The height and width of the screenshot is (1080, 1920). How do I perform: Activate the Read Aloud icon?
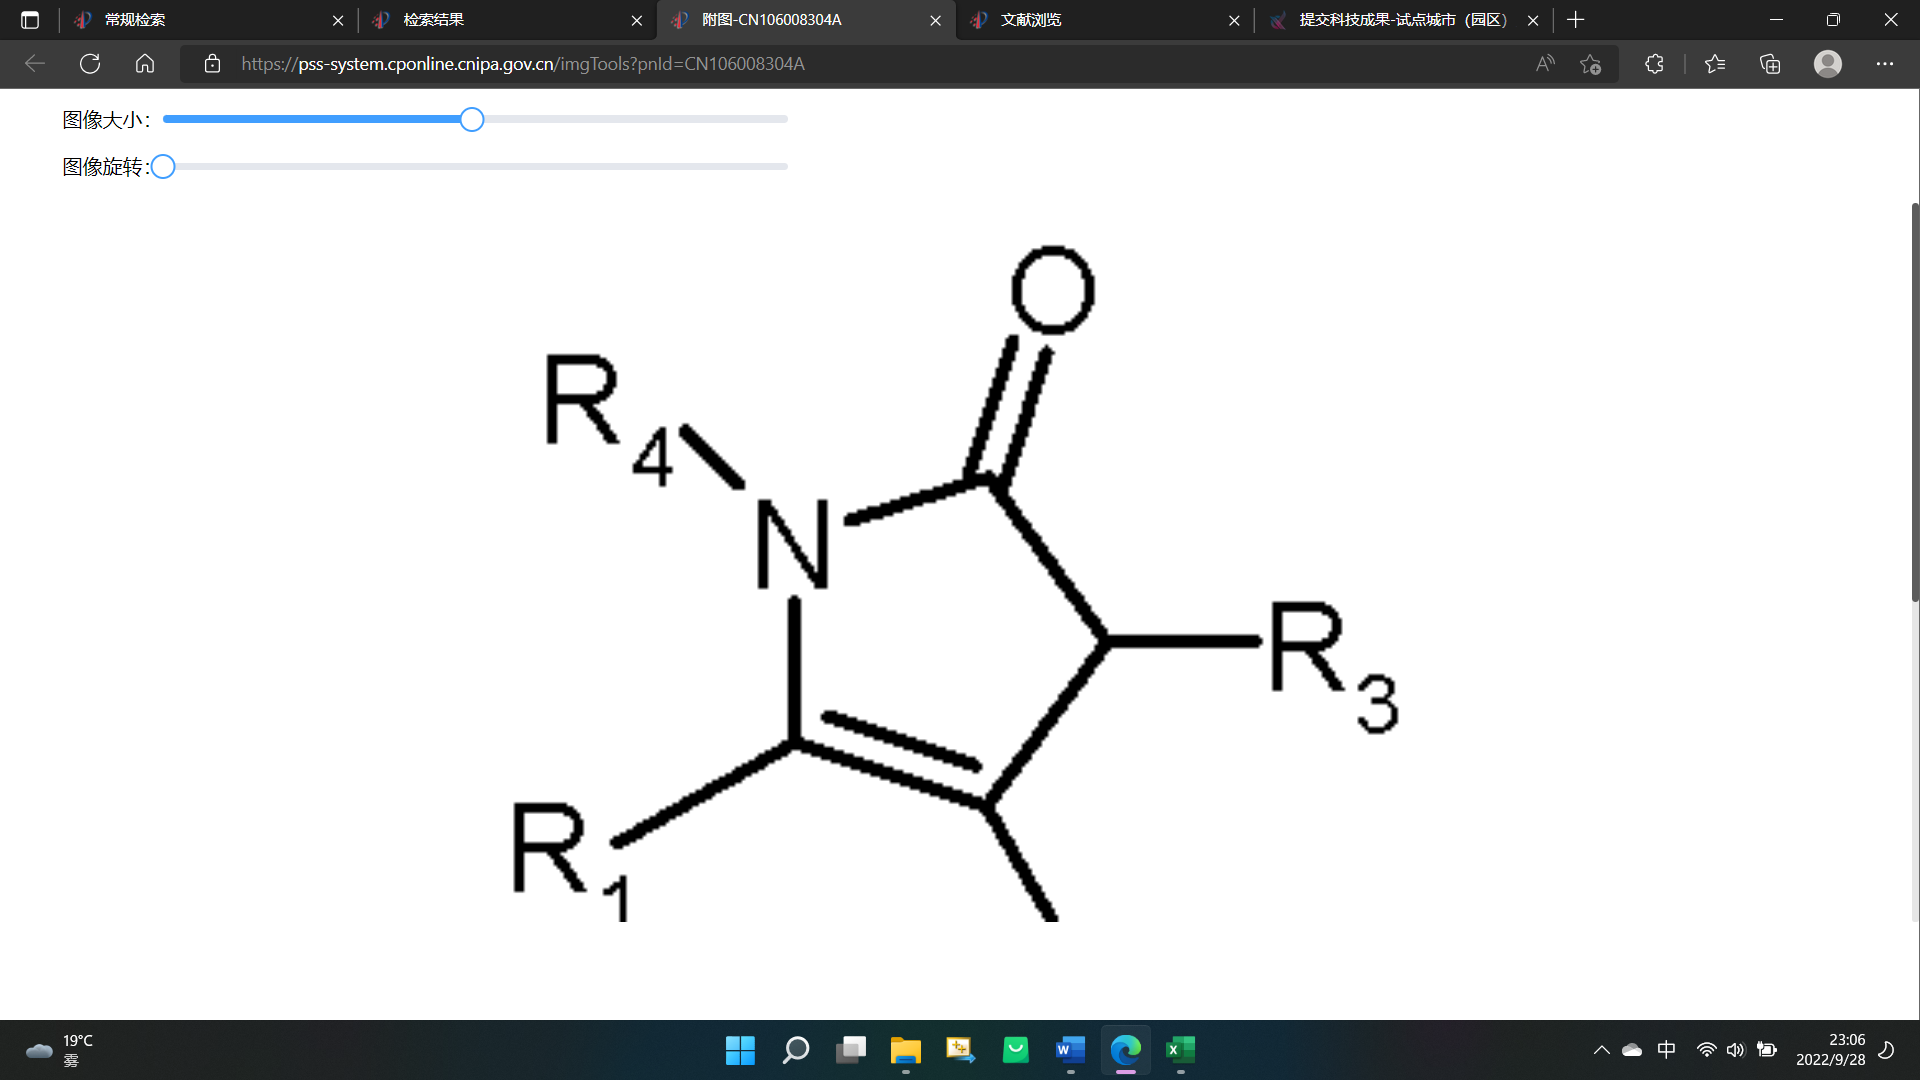click(1545, 64)
